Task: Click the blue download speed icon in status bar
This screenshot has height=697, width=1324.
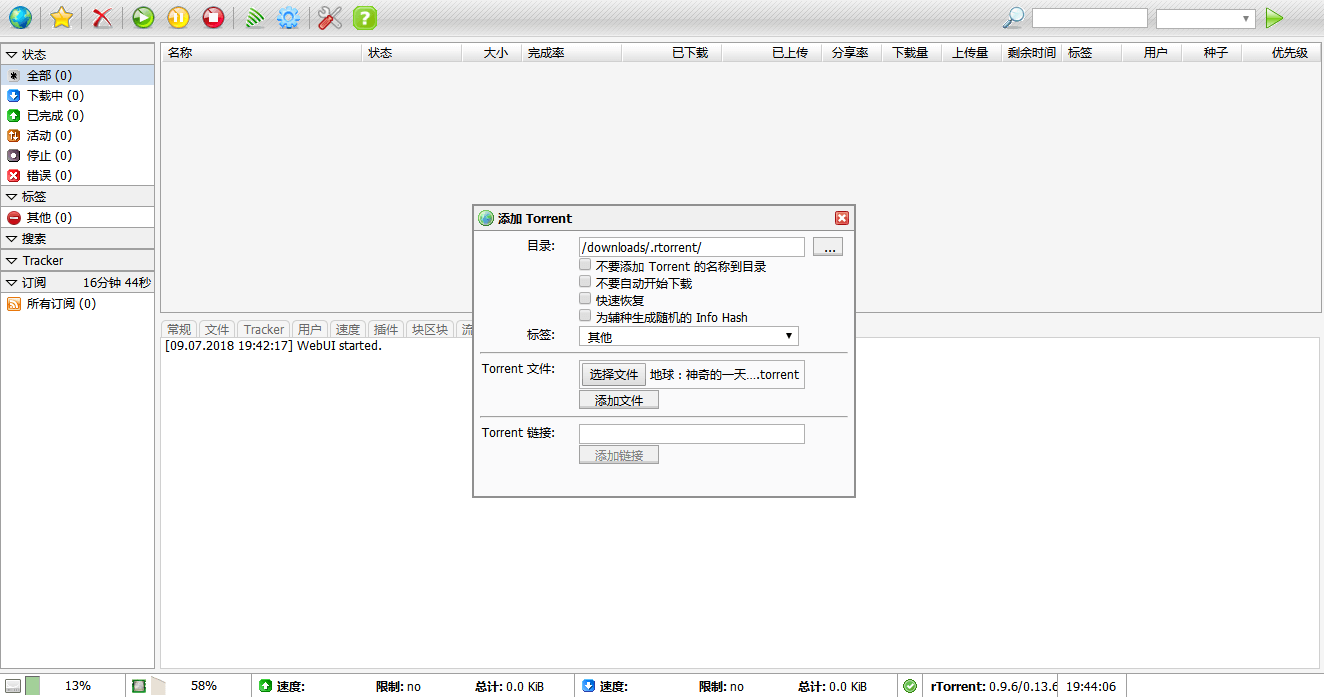Action: (x=588, y=686)
